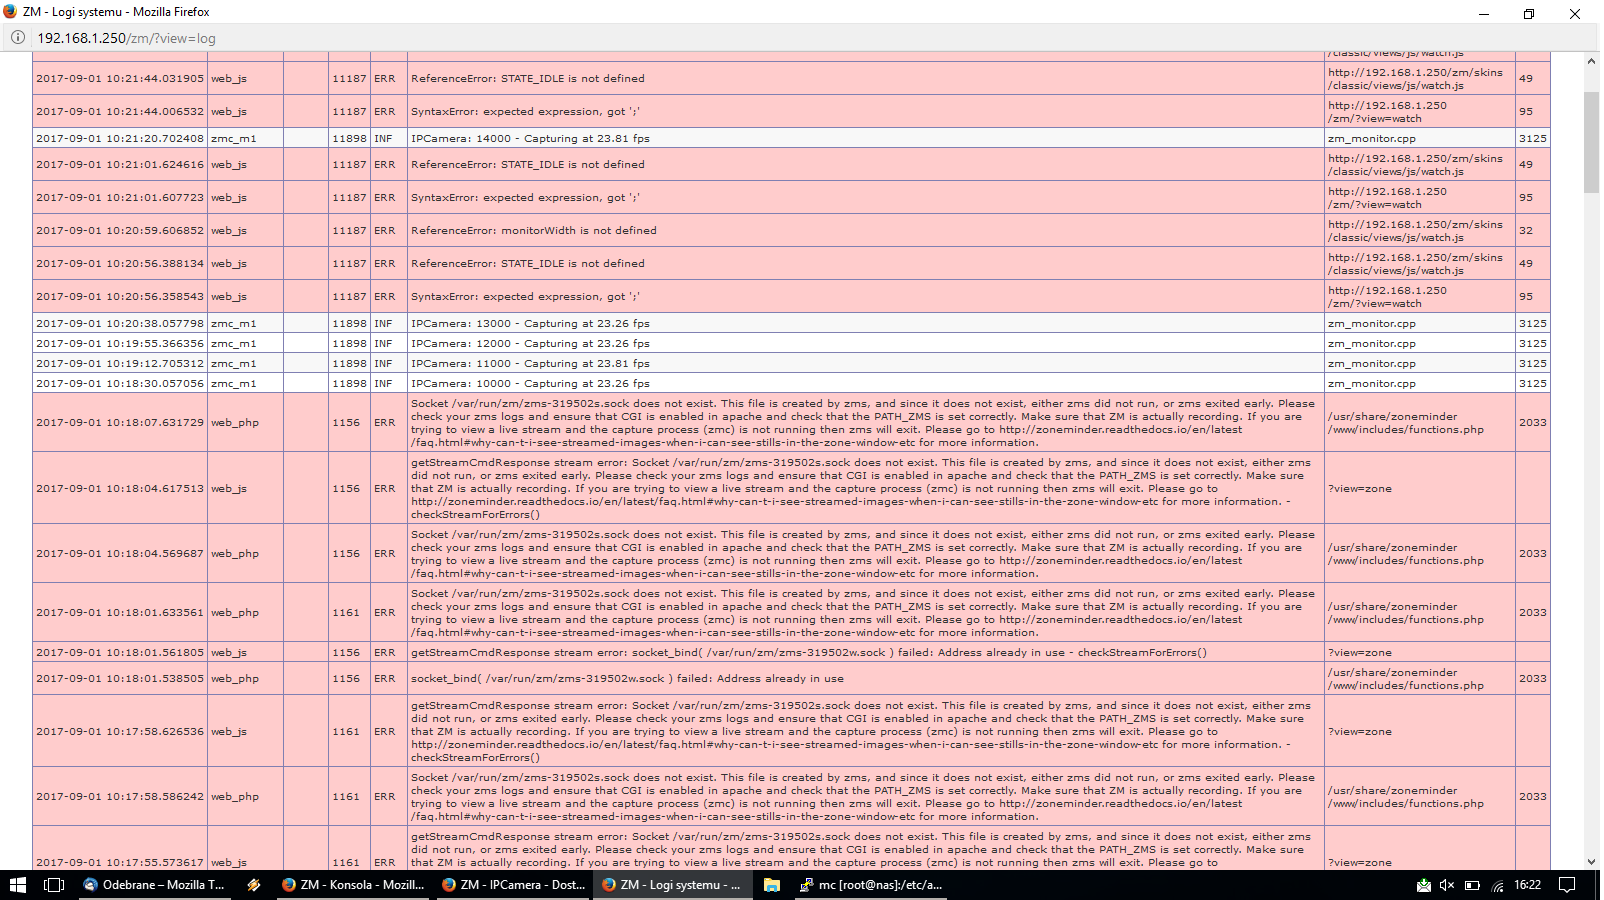Click functions.php file path at 10:18:01.538505
The height and width of the screenshot is (900, 1604).
[1406, 679]
